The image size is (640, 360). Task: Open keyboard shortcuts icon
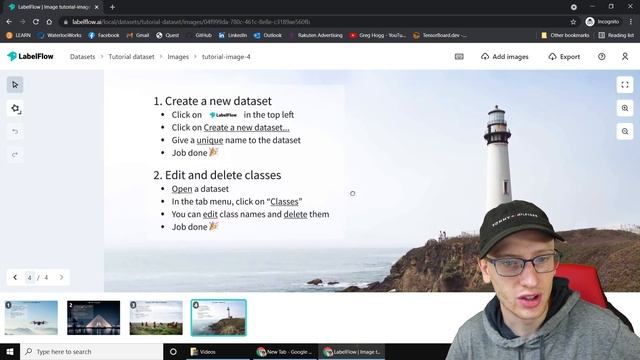point(459,57)
